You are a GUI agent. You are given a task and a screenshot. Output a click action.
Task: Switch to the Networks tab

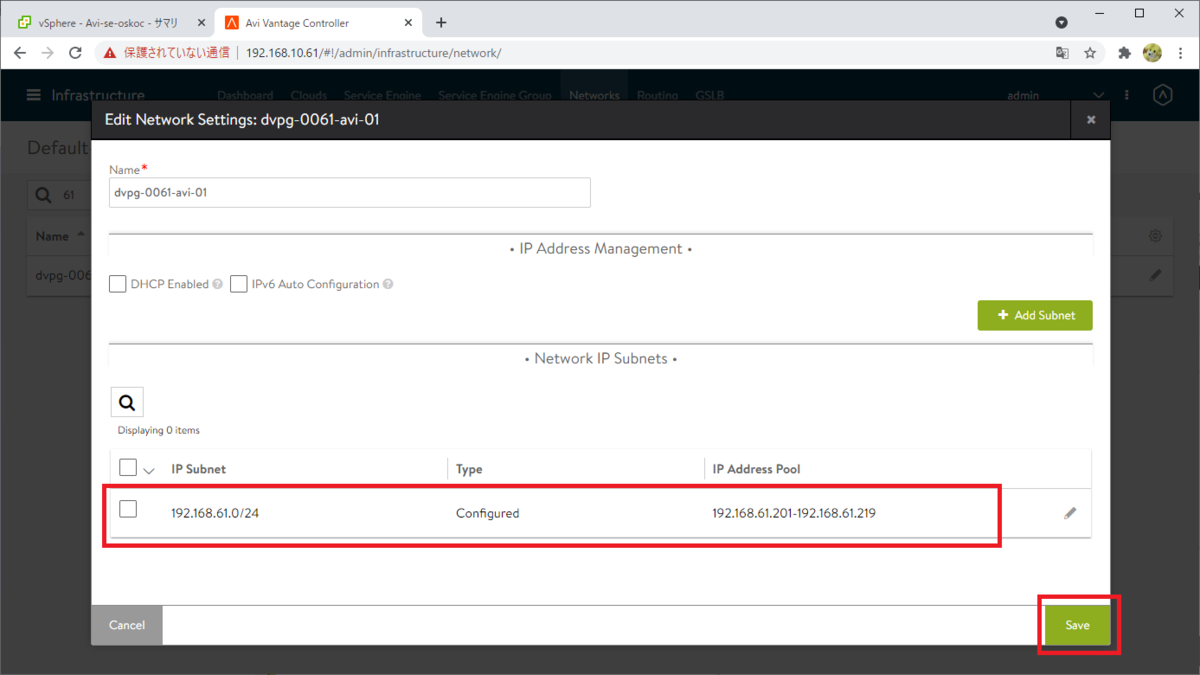594,96
